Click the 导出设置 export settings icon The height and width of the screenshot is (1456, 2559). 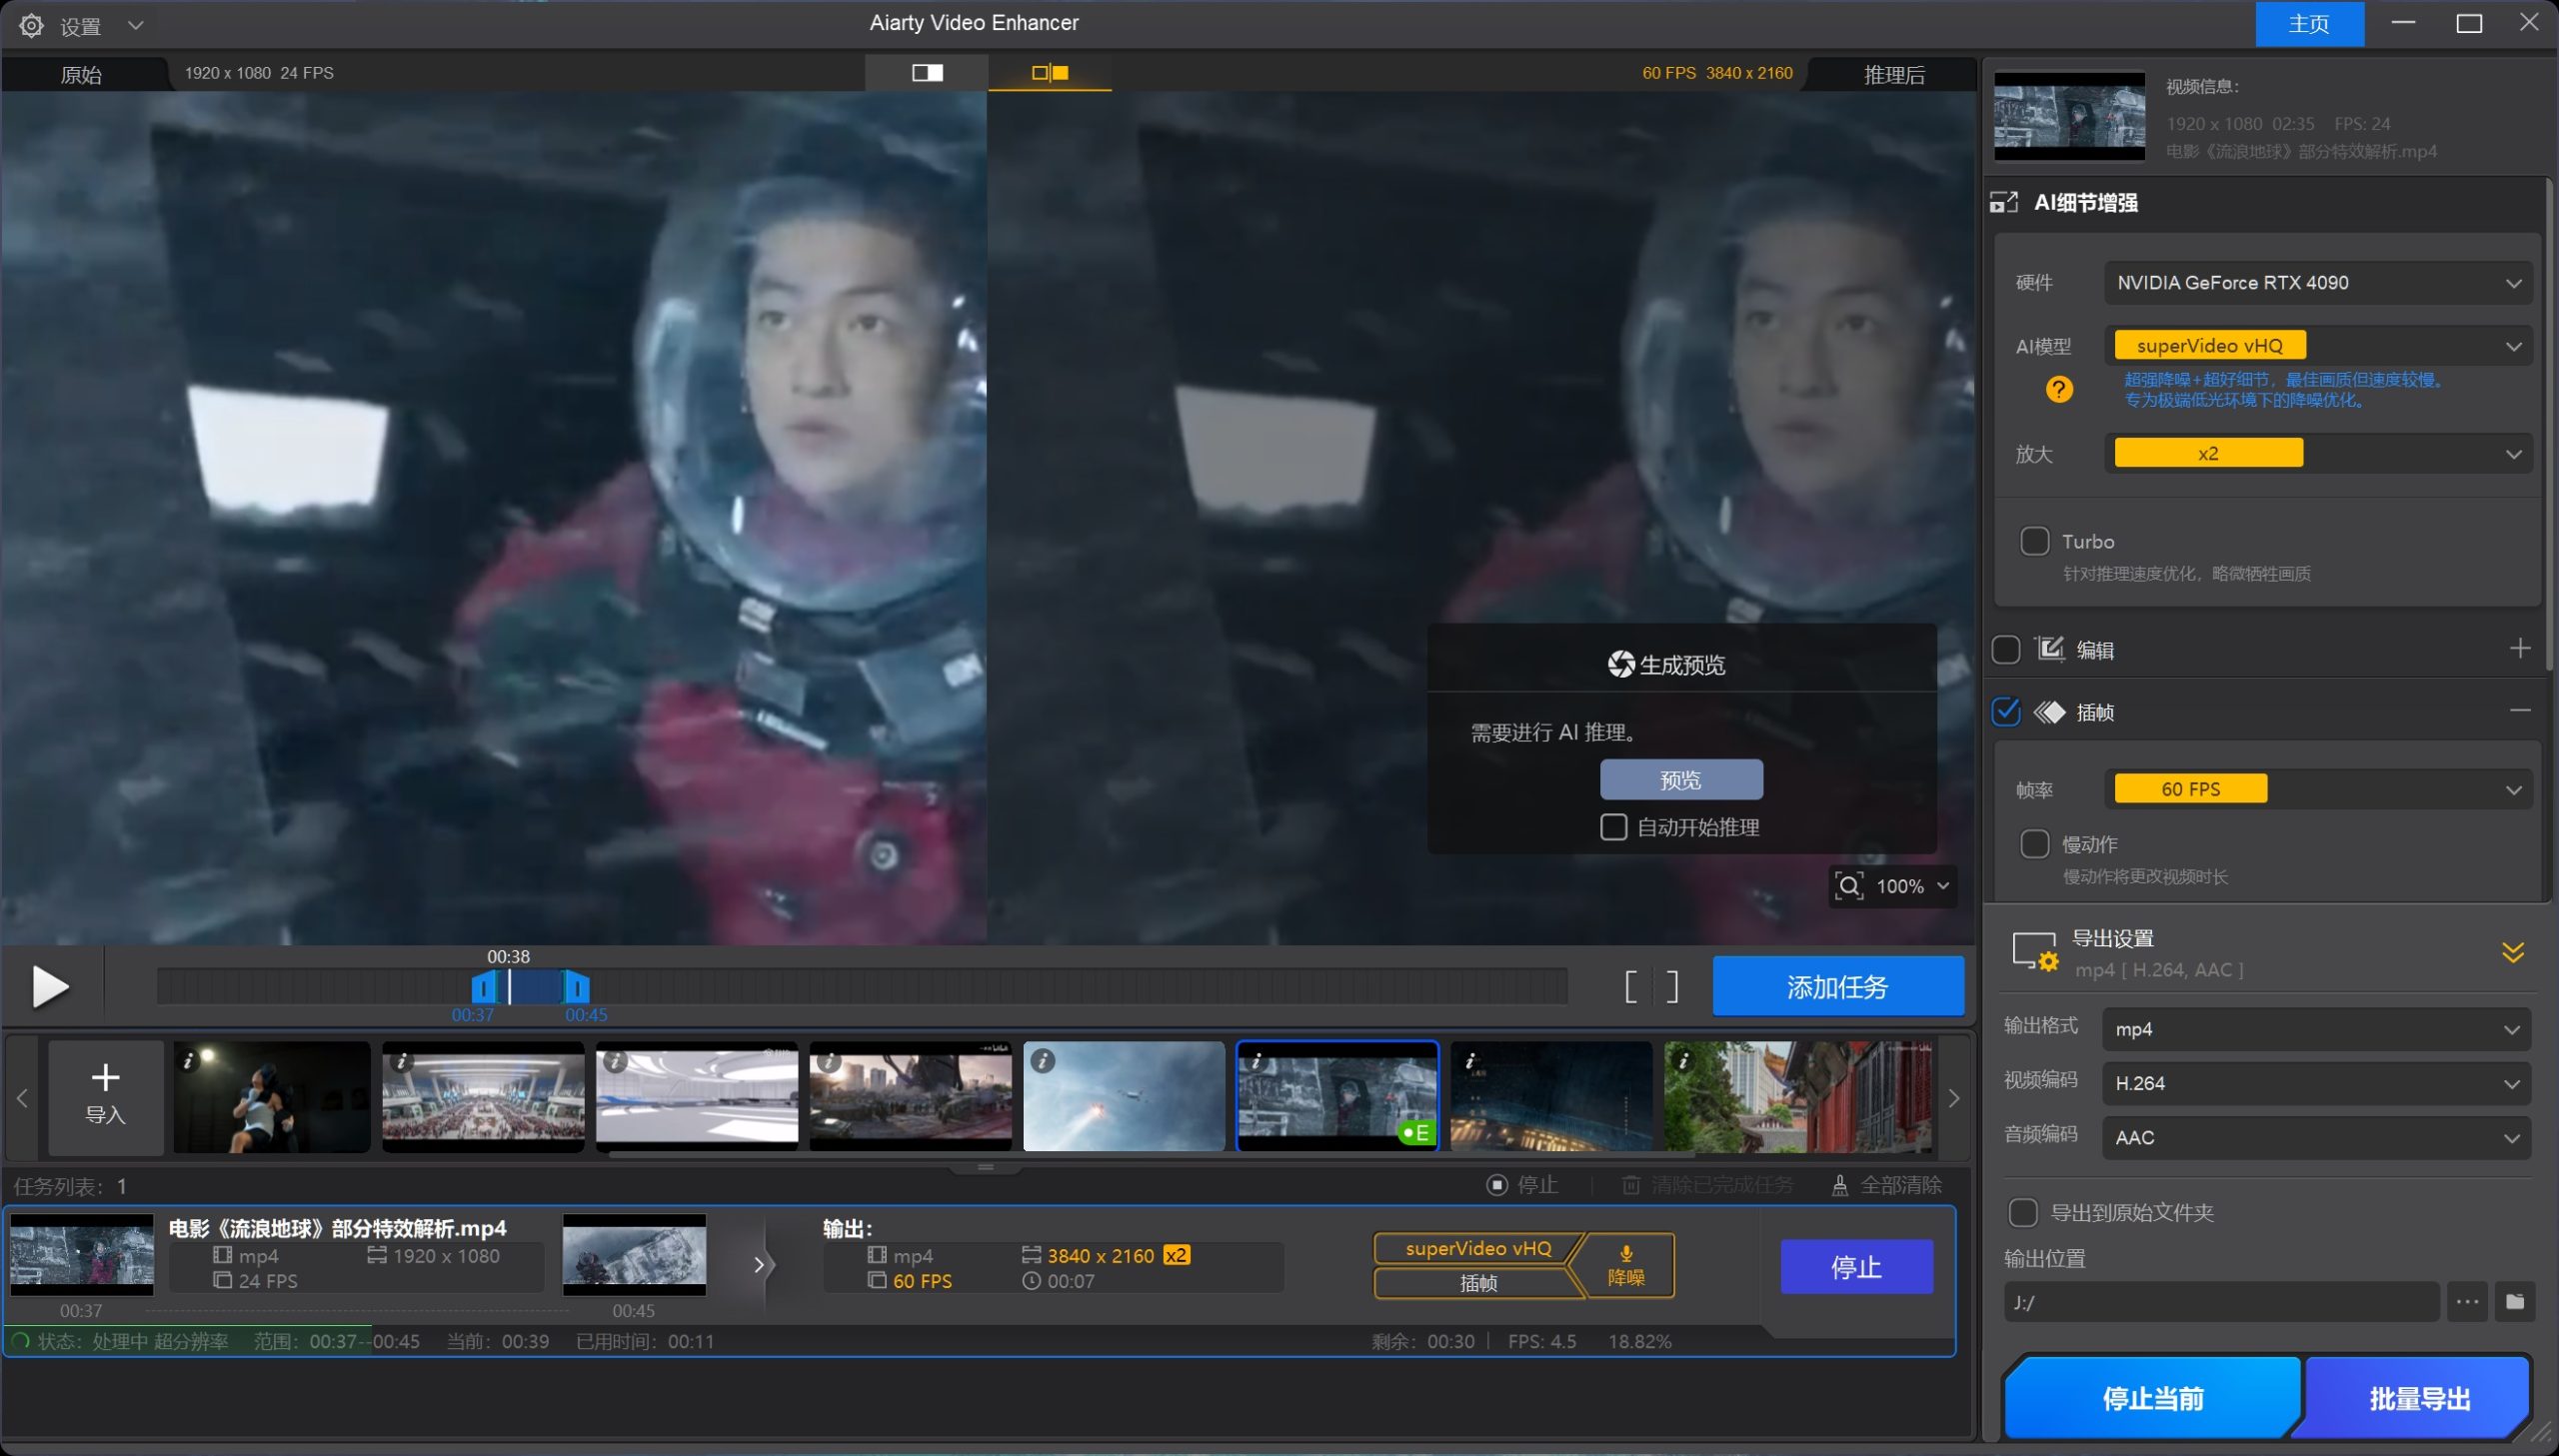click(2034, 951)
